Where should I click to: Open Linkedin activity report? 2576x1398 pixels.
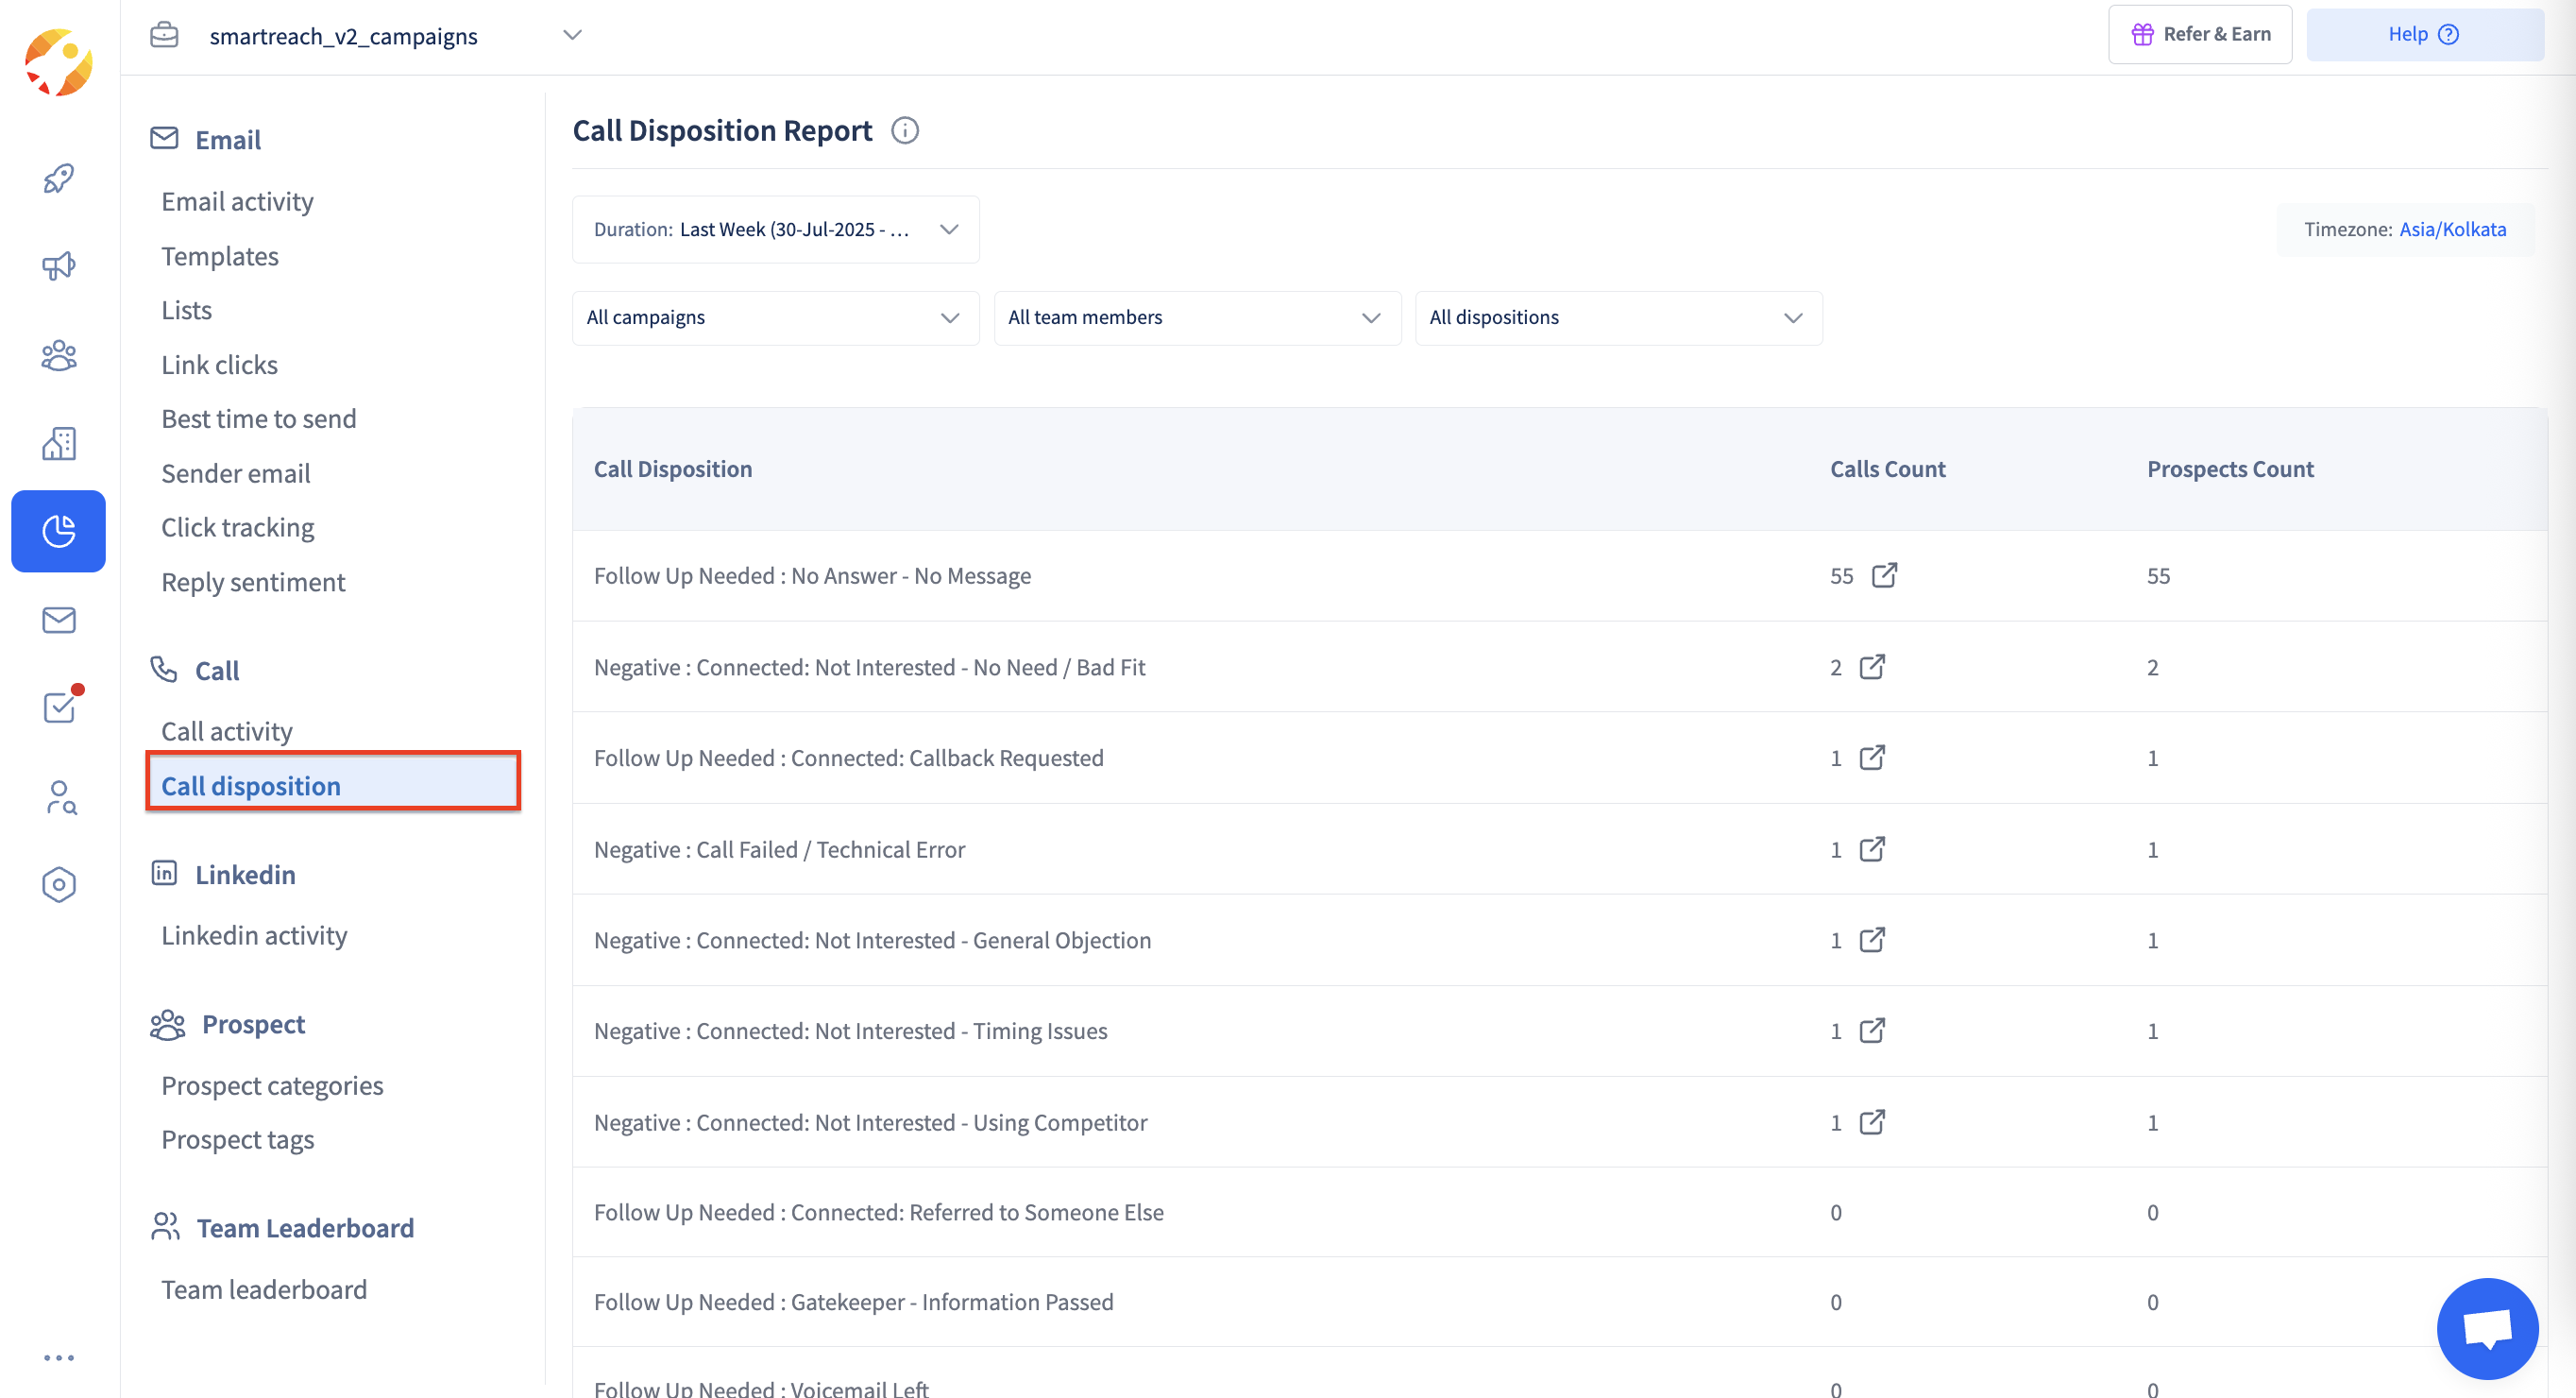[254, 935]
